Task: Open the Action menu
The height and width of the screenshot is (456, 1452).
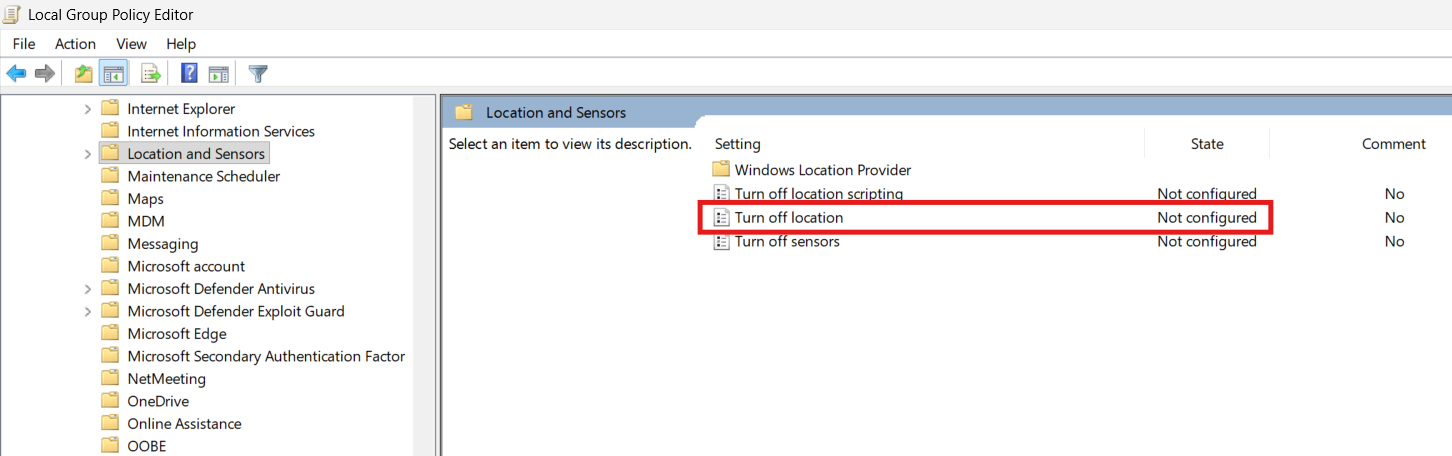Action: (75, 44)
